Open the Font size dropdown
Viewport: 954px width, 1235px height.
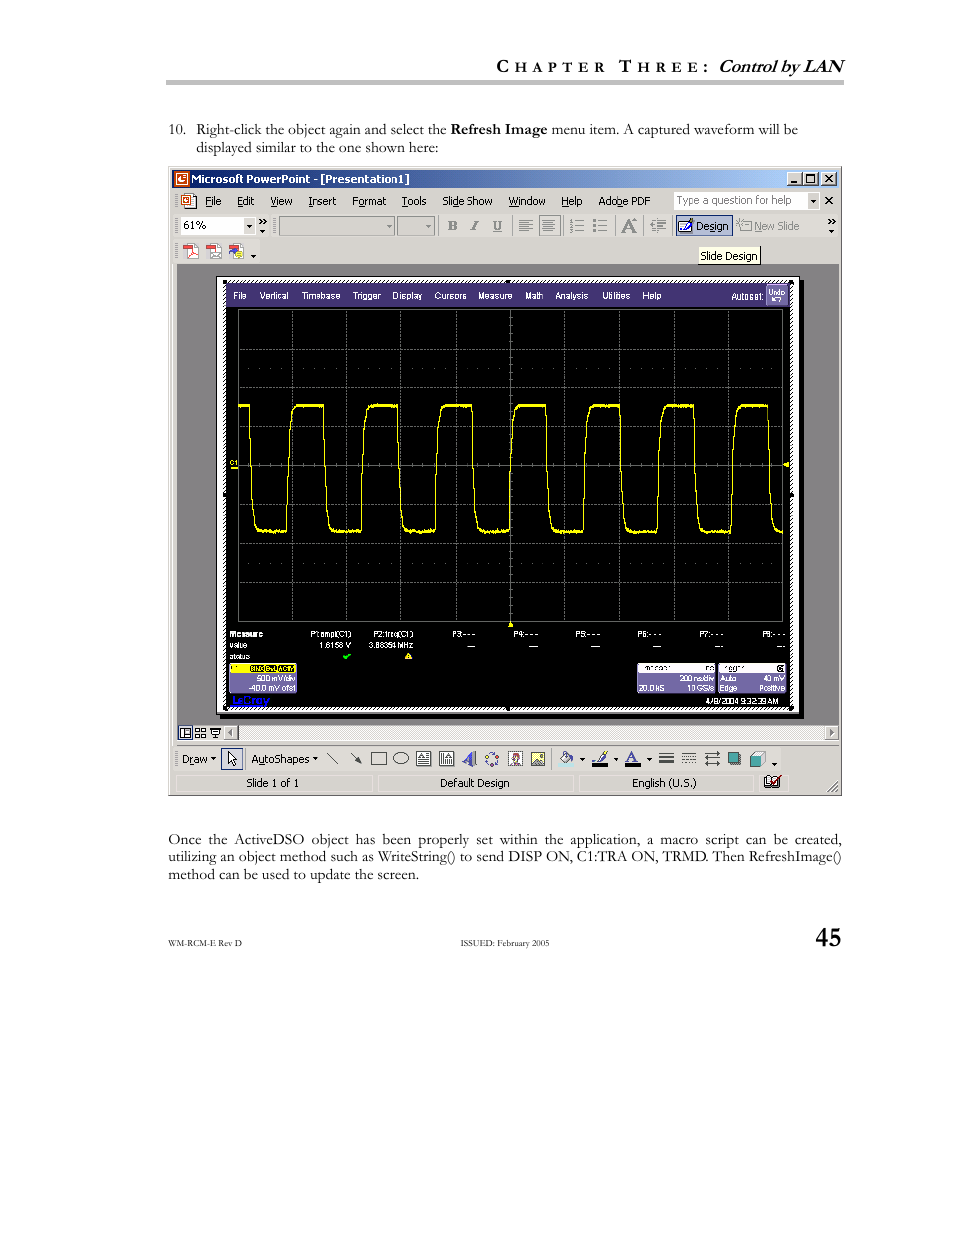429,226
